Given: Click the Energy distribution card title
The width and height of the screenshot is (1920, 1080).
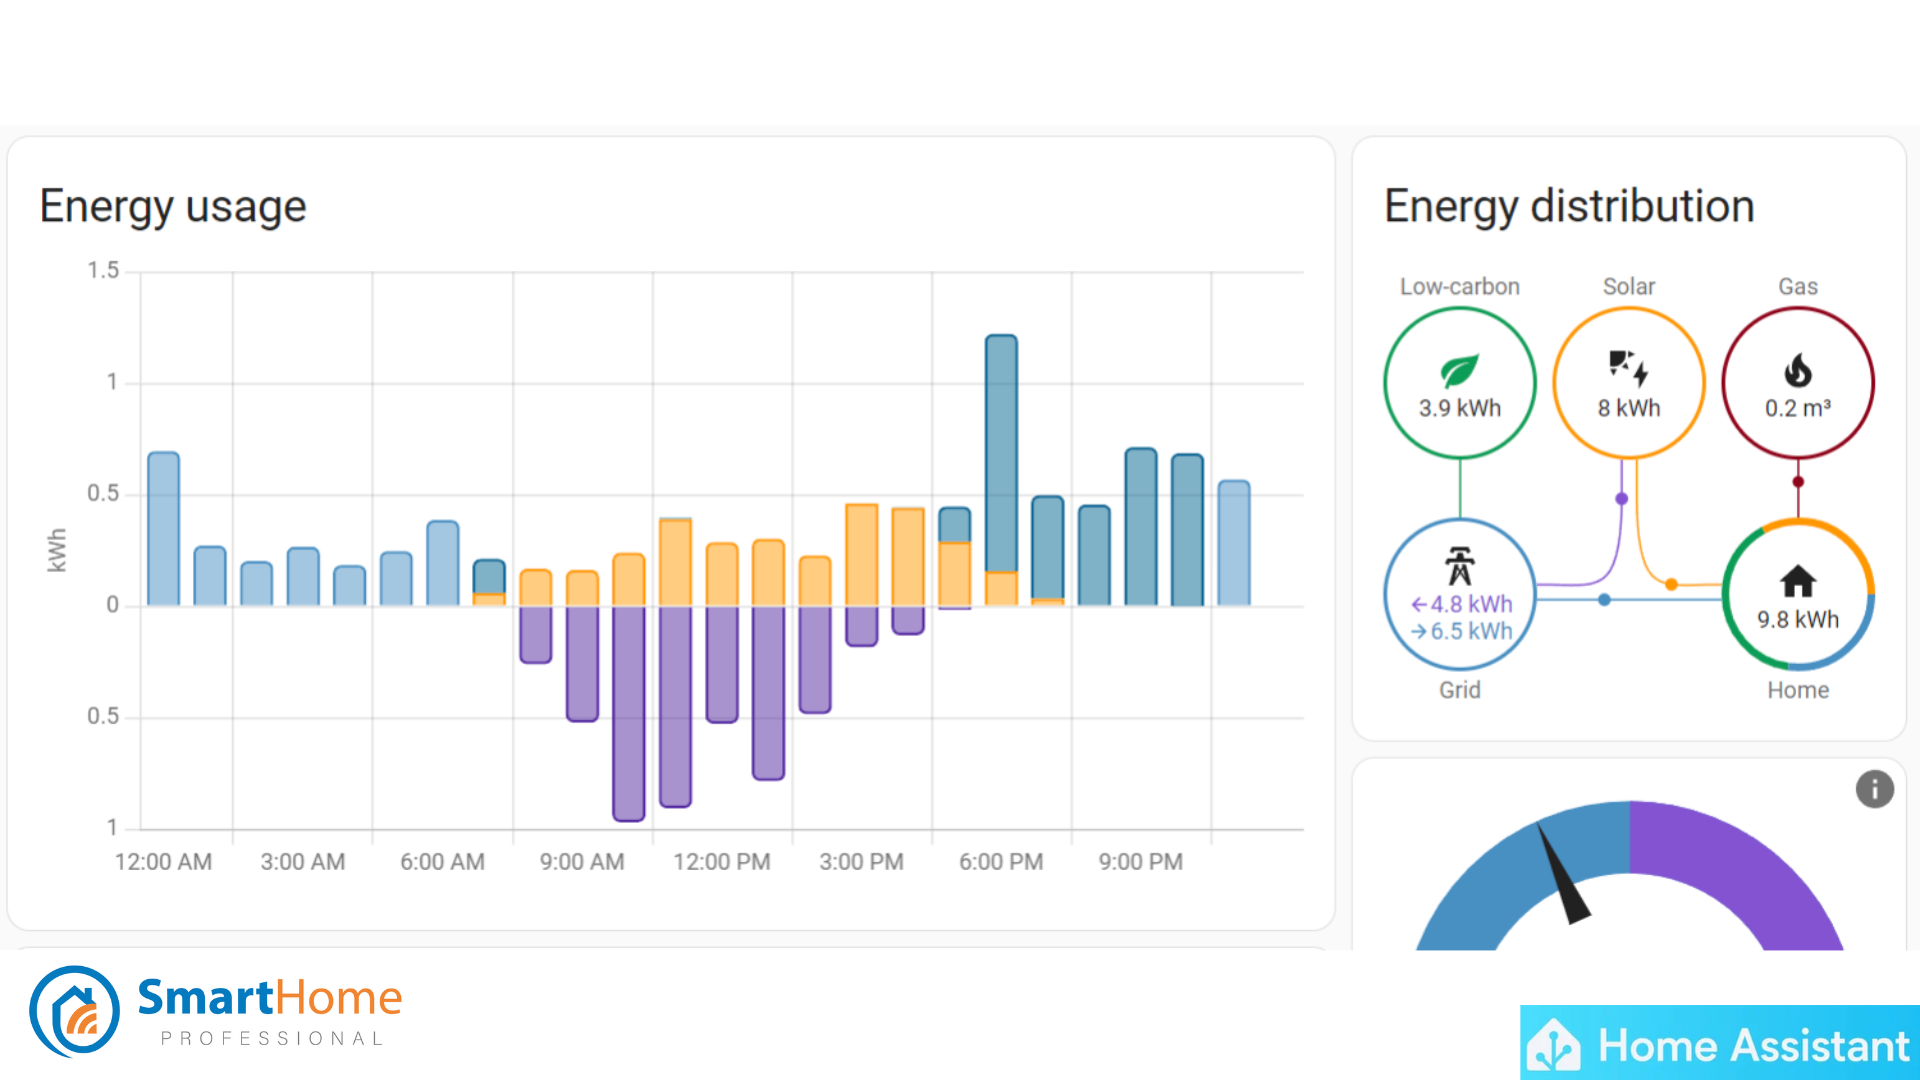Looking at the screenshot, I should click(x=1569, y=206).
